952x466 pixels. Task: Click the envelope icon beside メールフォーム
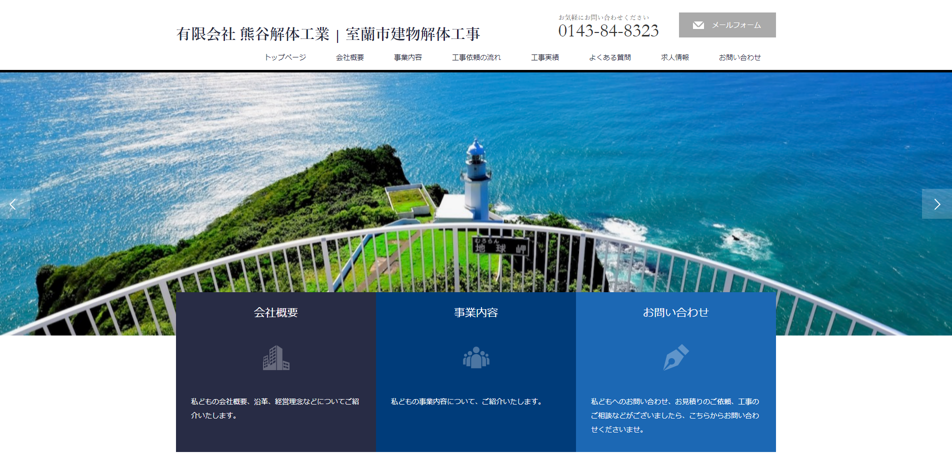698,25
